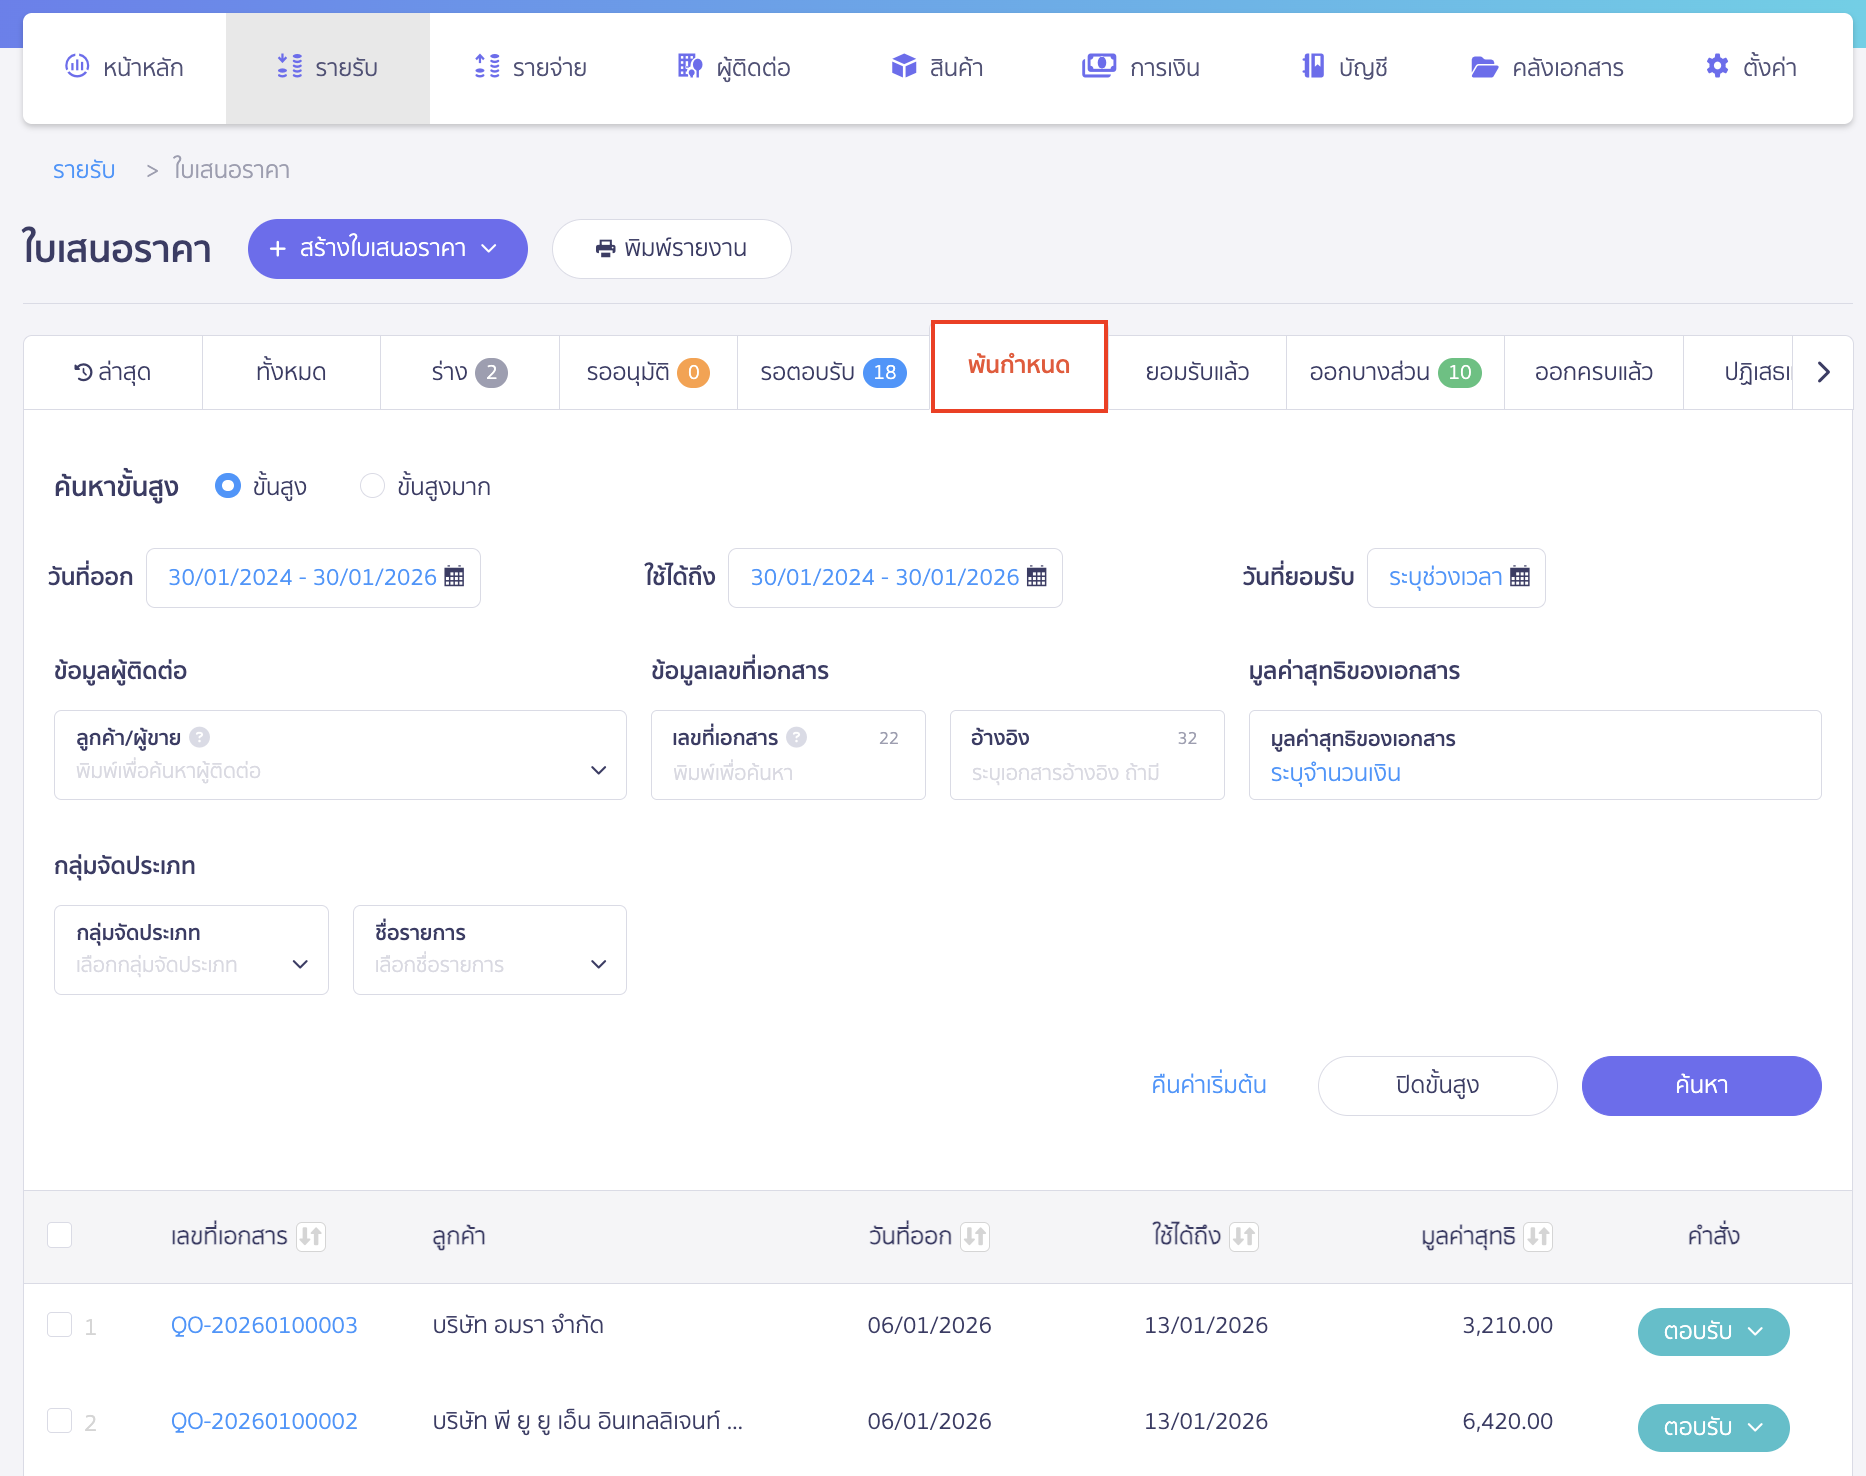
Task: Click help icon beside ลูกค้า/ผู้ขาย label
Action: (200, 738)
